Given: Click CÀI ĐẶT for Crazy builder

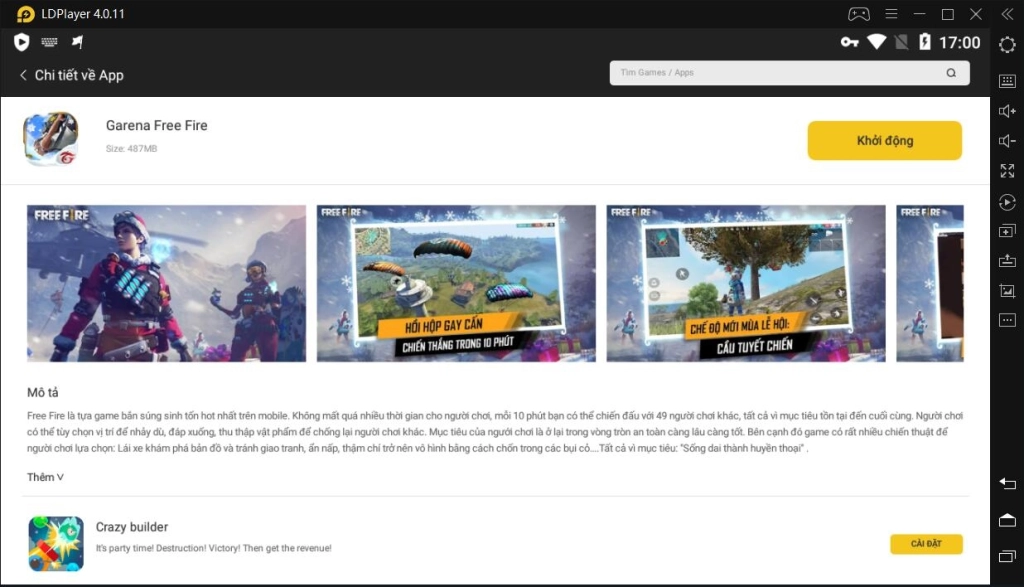Looking at the screenshot, I should (x=926, y=544).
